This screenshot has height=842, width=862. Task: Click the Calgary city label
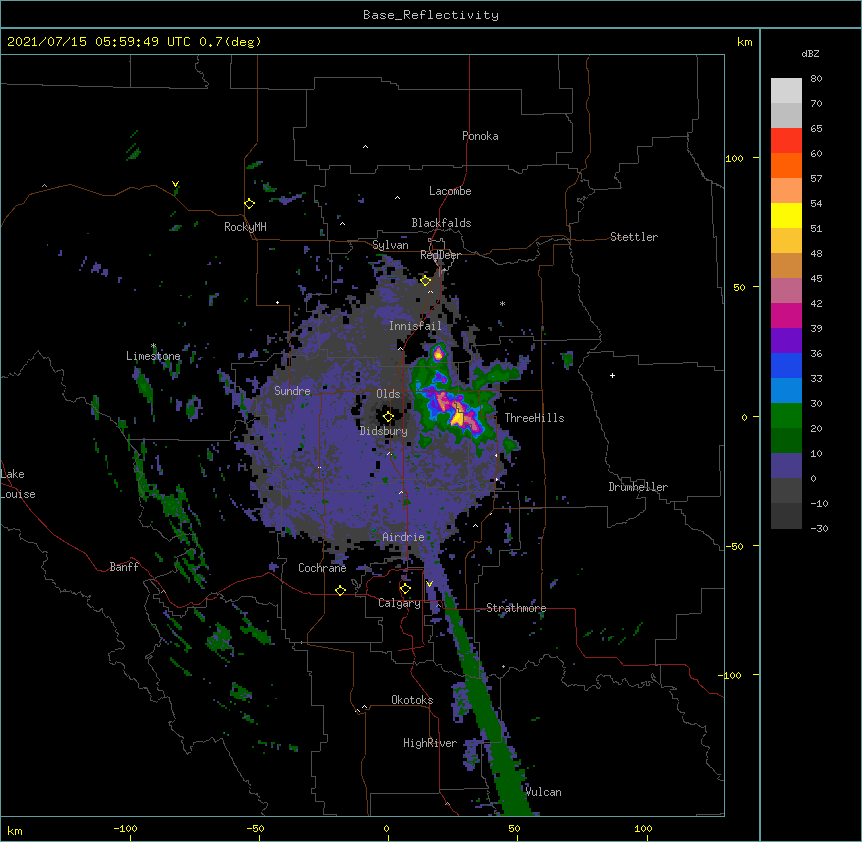tap(399, 603)
